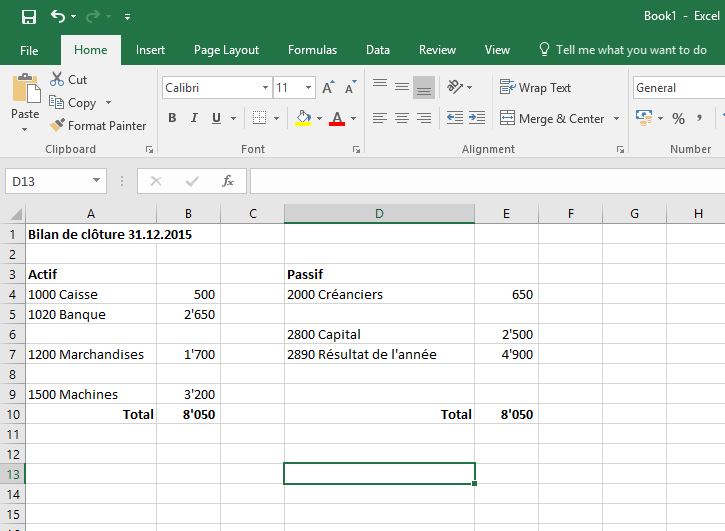
Task: Toggle Italic formatting
Action: point(194,118)
